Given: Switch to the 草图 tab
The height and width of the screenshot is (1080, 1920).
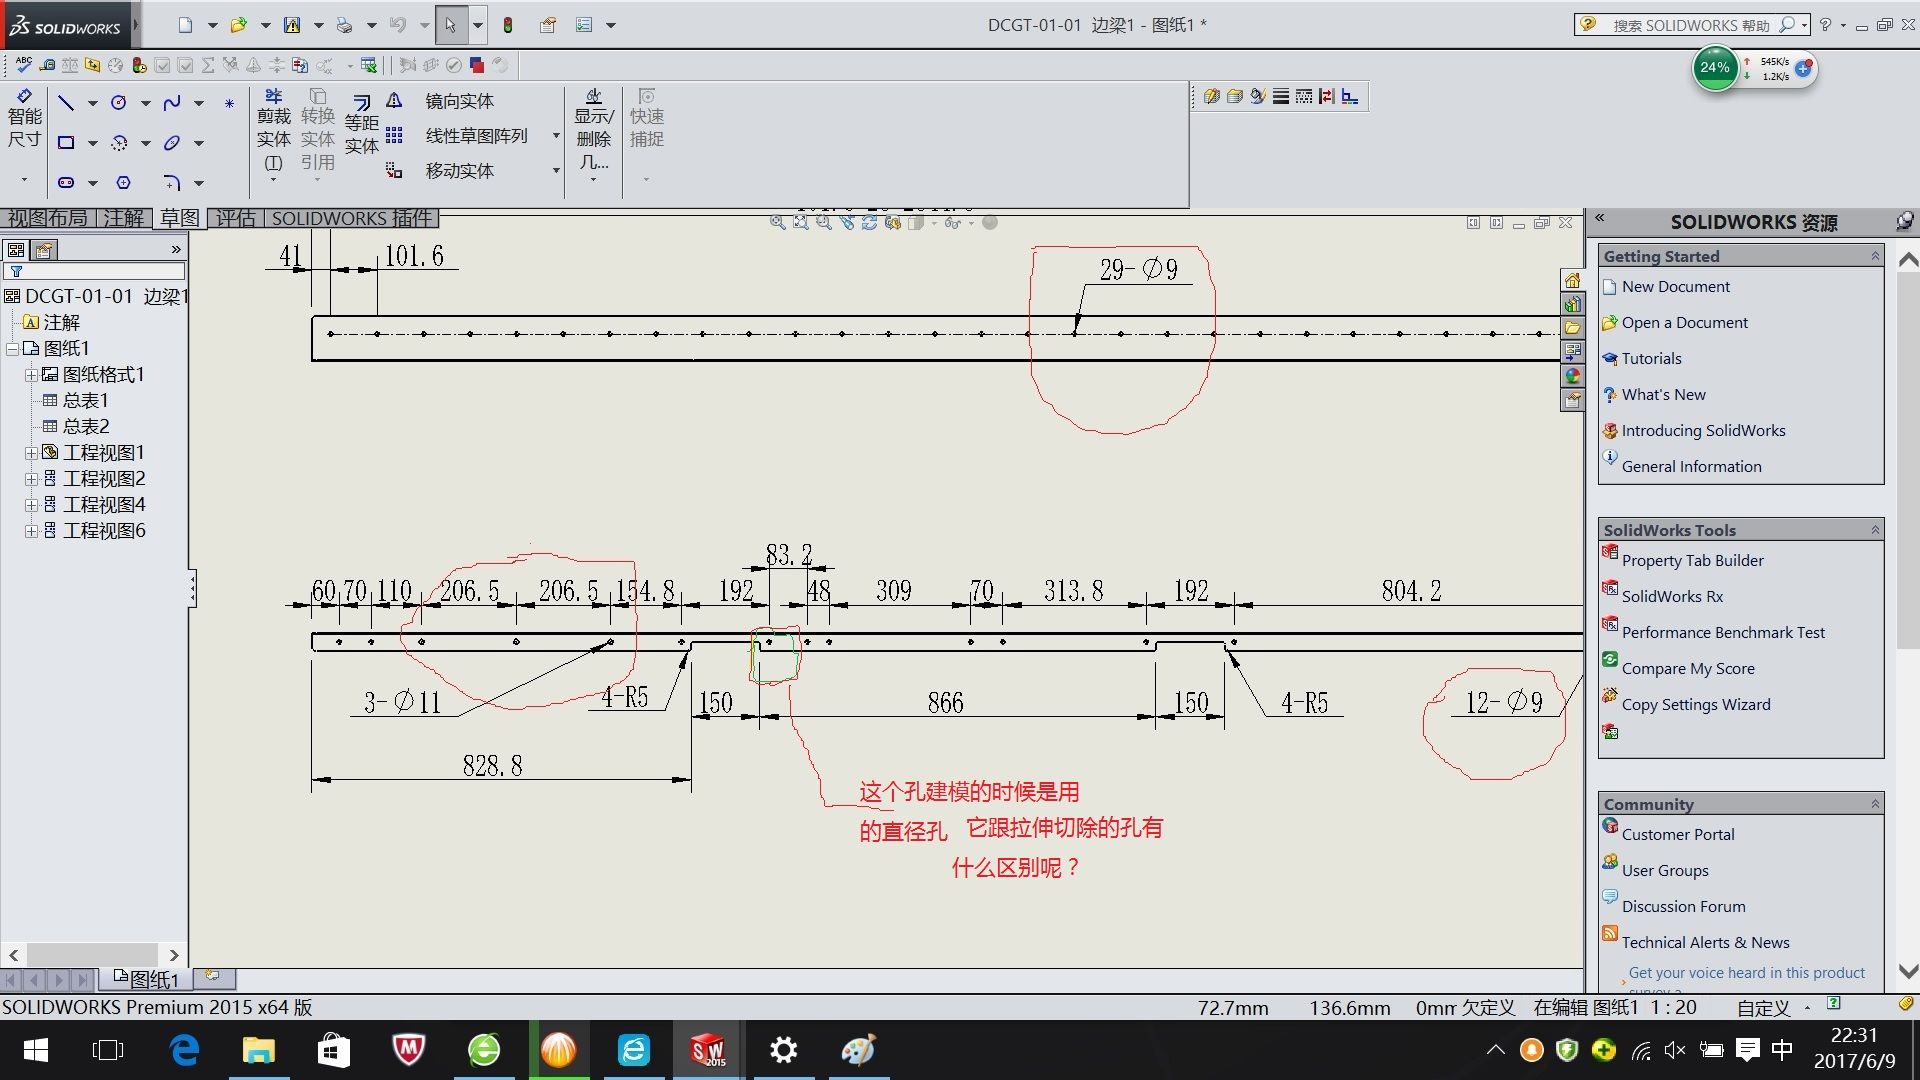Looking at the screenshot, I should click(x=180, y=218).
